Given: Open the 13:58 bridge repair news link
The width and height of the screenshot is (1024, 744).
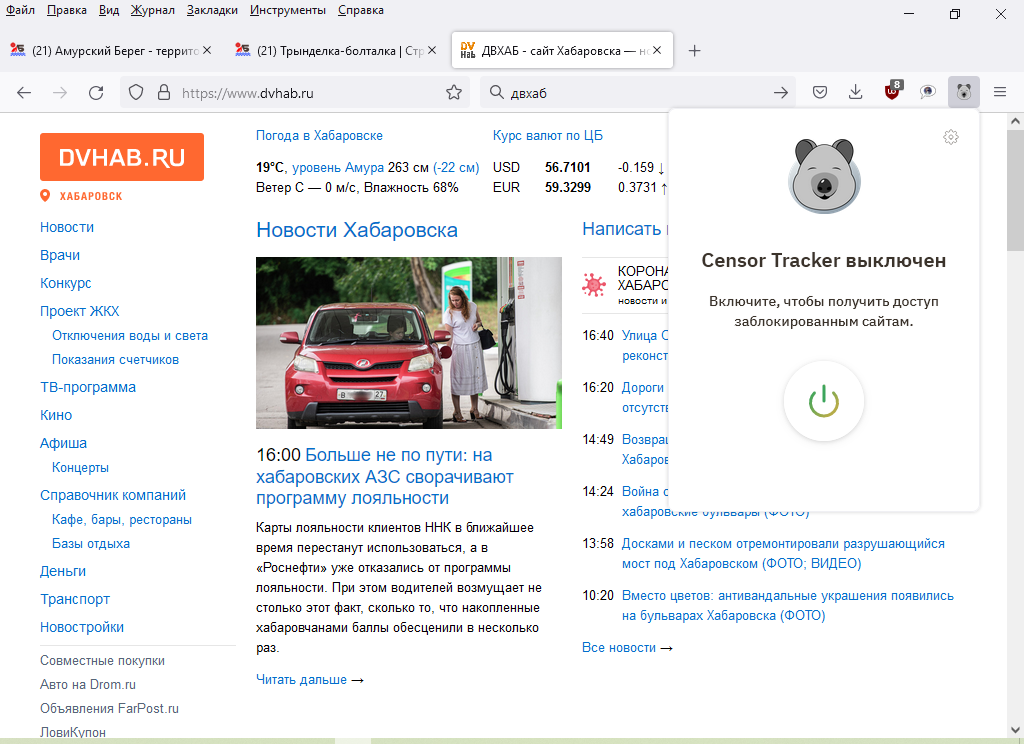Looking at the screenshot, I should [783, 553].
